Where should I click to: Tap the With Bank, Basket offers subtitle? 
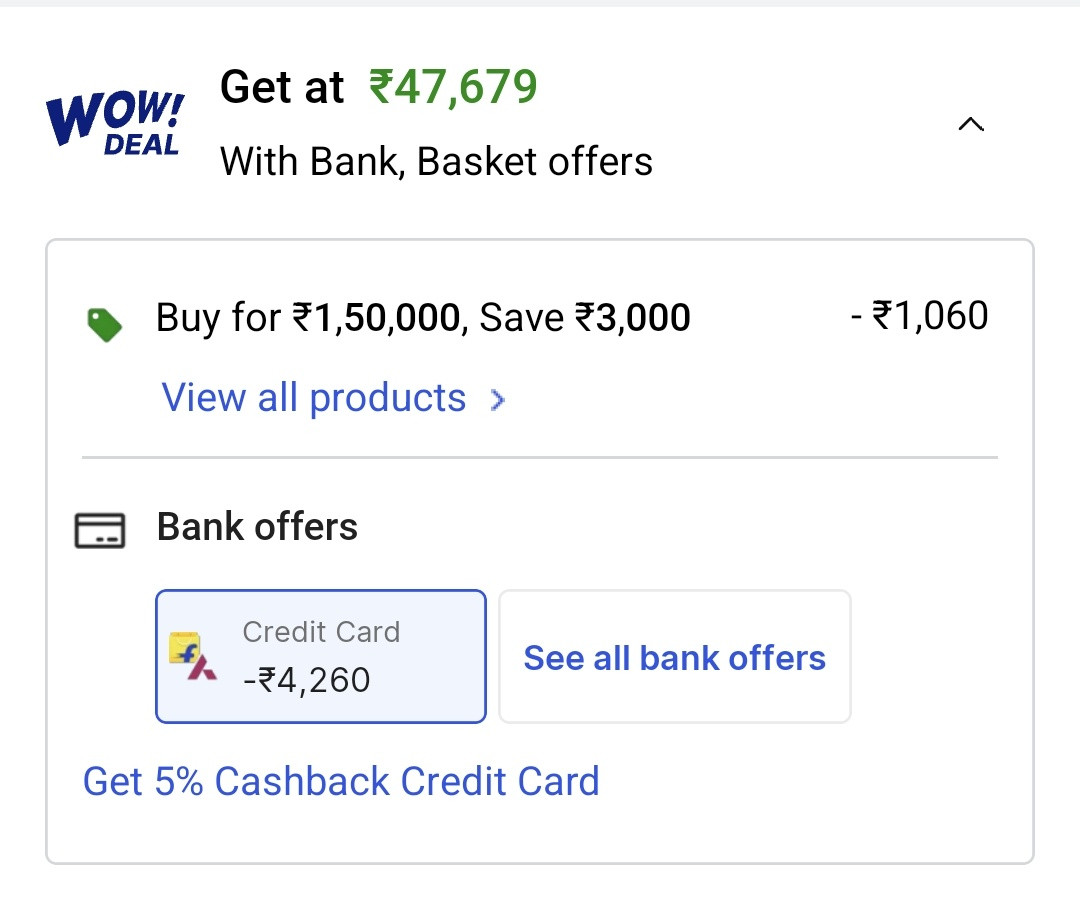pos(436,161)
